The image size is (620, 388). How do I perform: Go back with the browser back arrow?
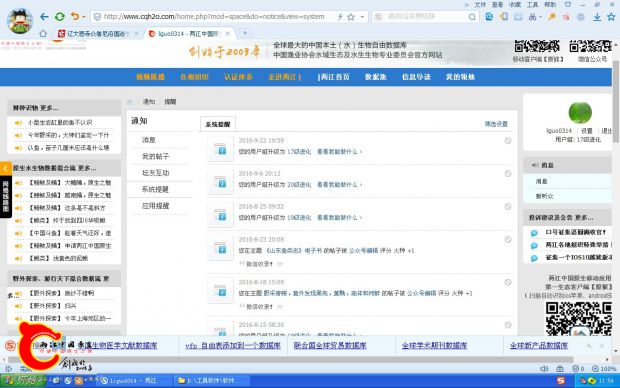[x=44, y=17]
